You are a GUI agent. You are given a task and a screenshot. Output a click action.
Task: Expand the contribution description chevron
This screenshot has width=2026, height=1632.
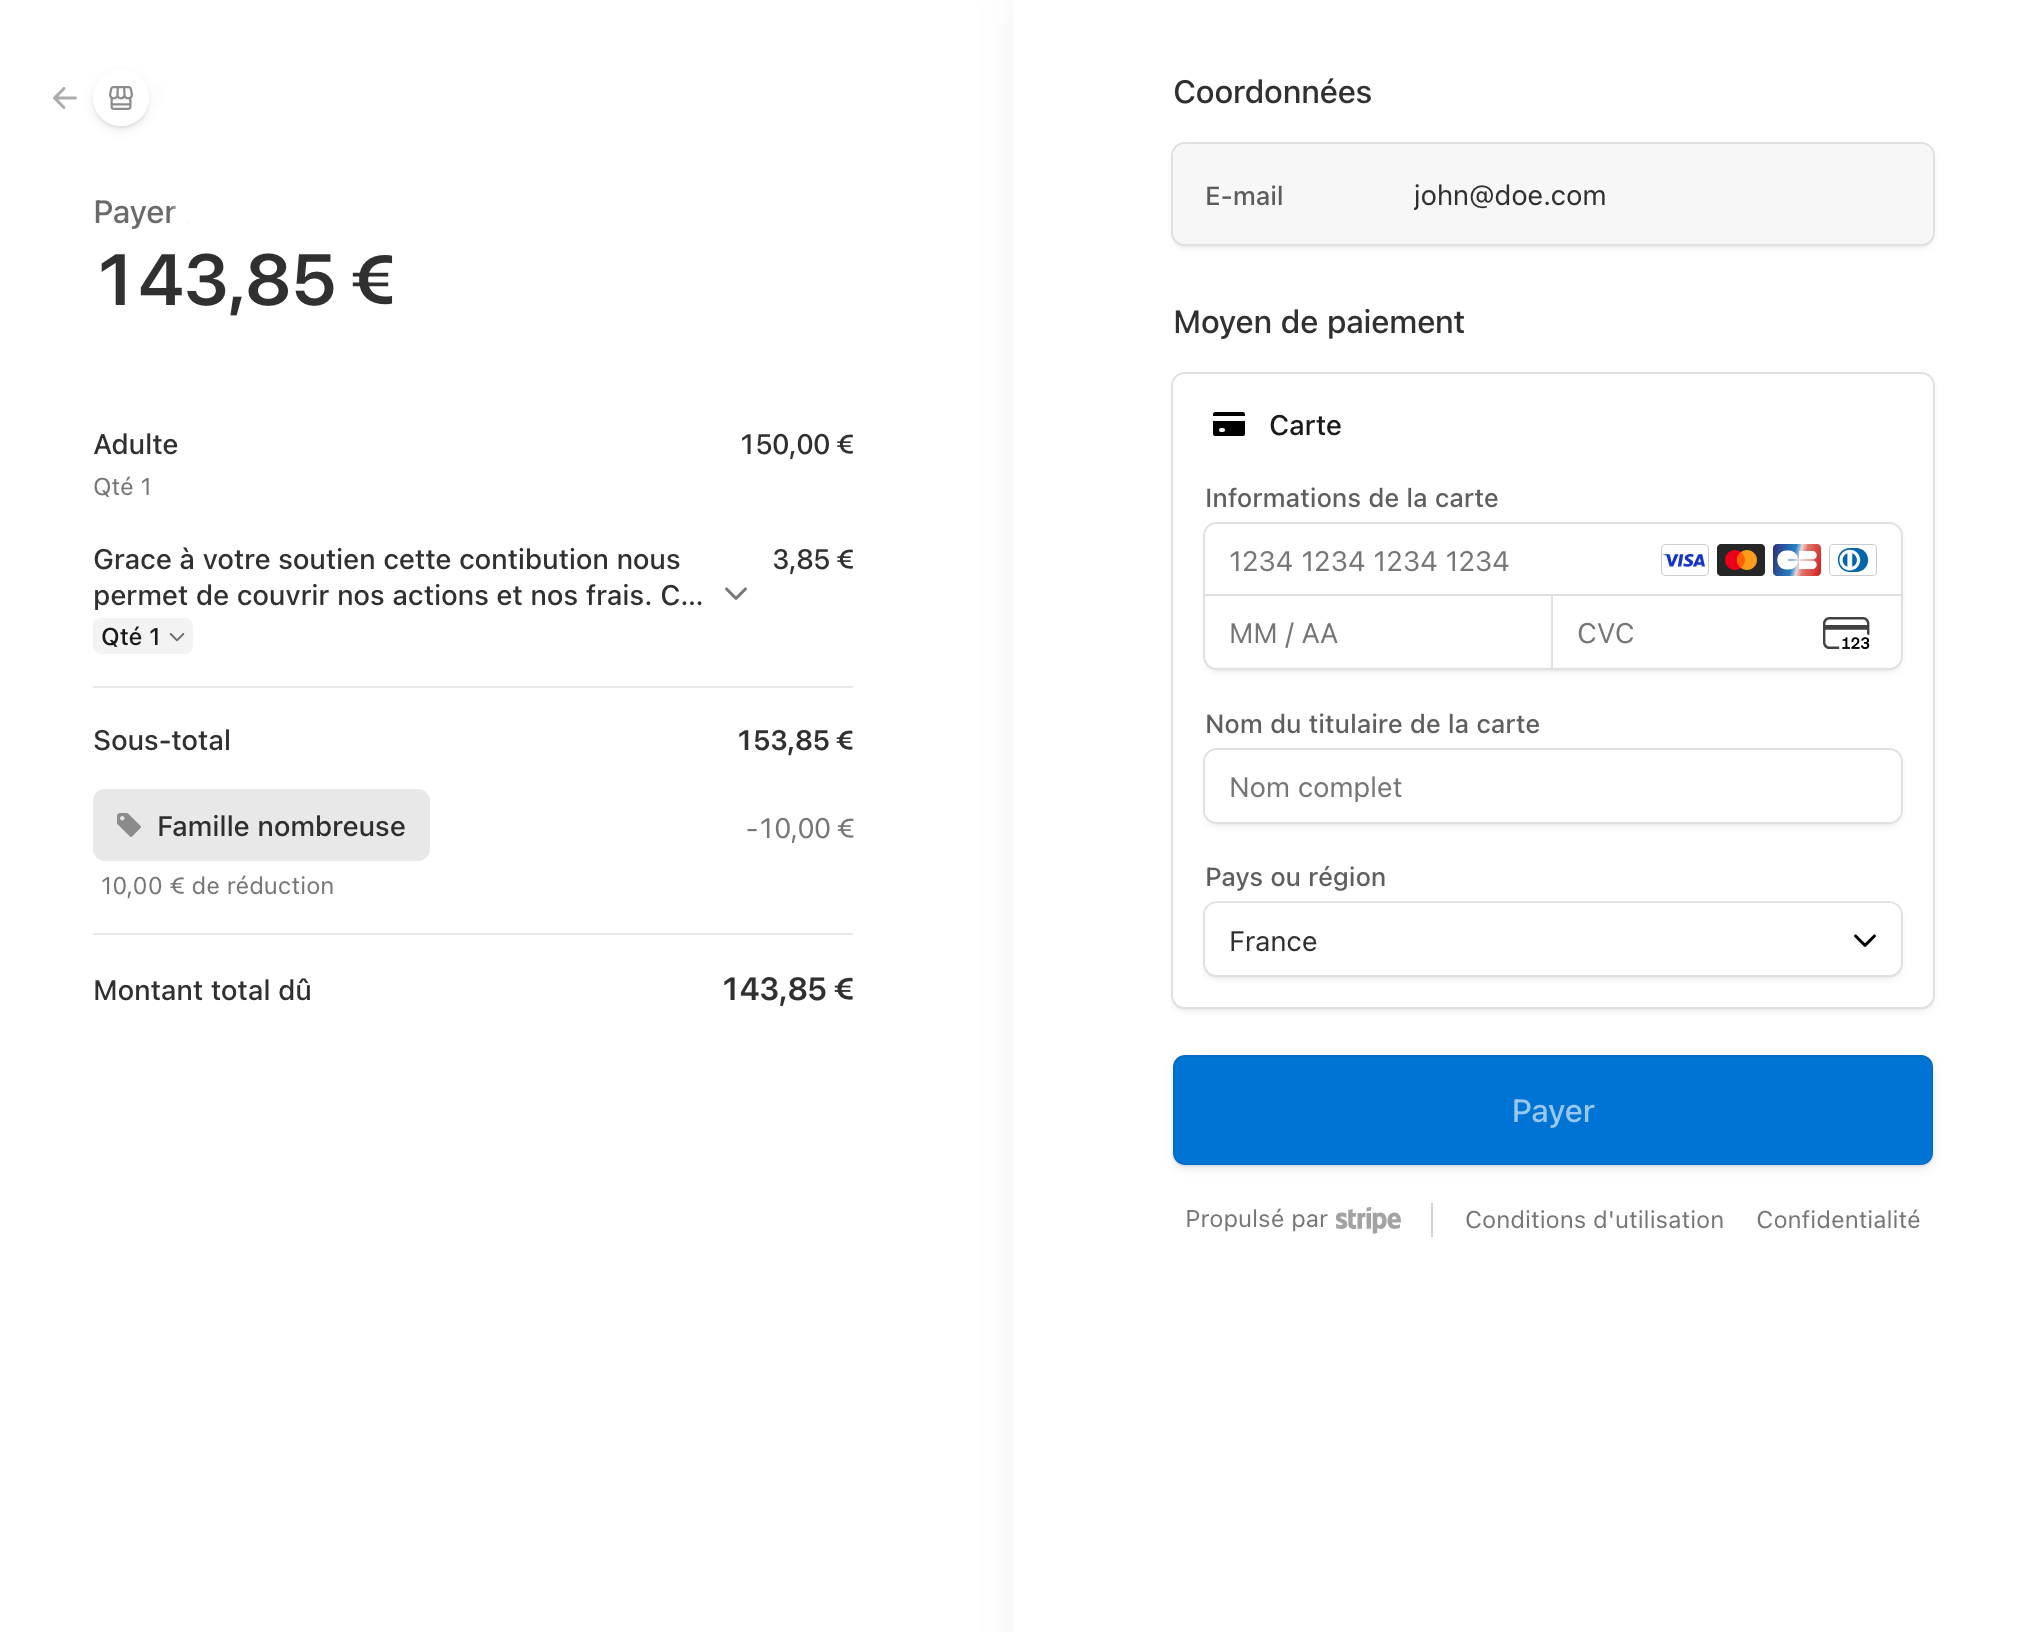(736, 594)
